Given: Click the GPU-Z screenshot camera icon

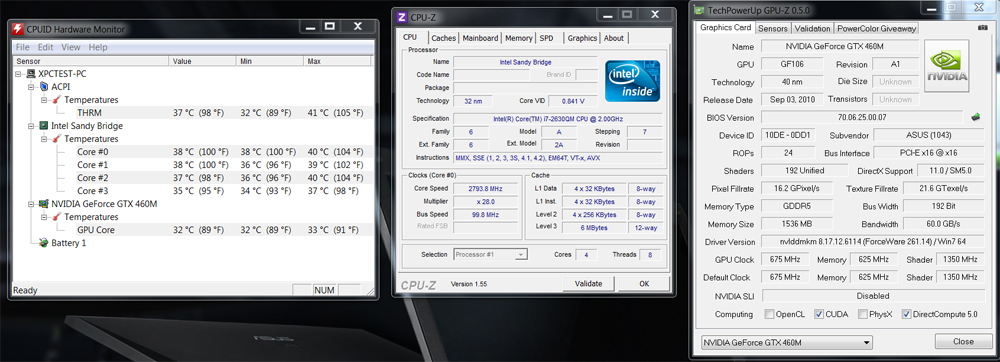Looking at the screenshot, I should coord(982,28).
